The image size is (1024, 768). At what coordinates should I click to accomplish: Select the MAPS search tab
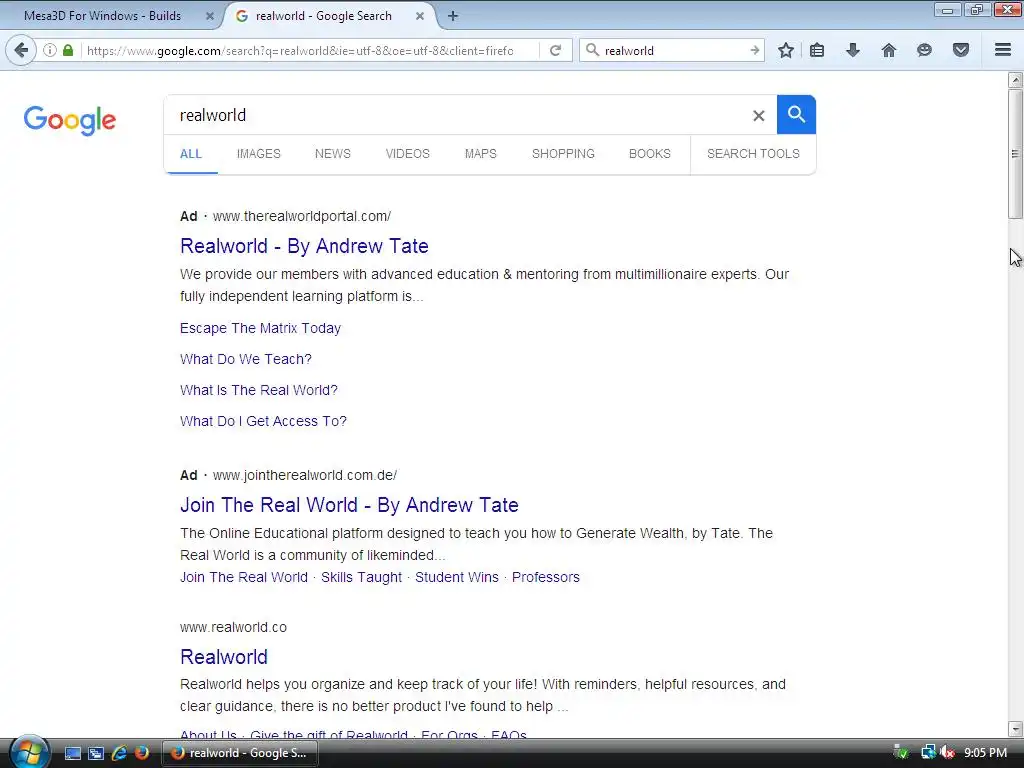[x=481, y=153]
